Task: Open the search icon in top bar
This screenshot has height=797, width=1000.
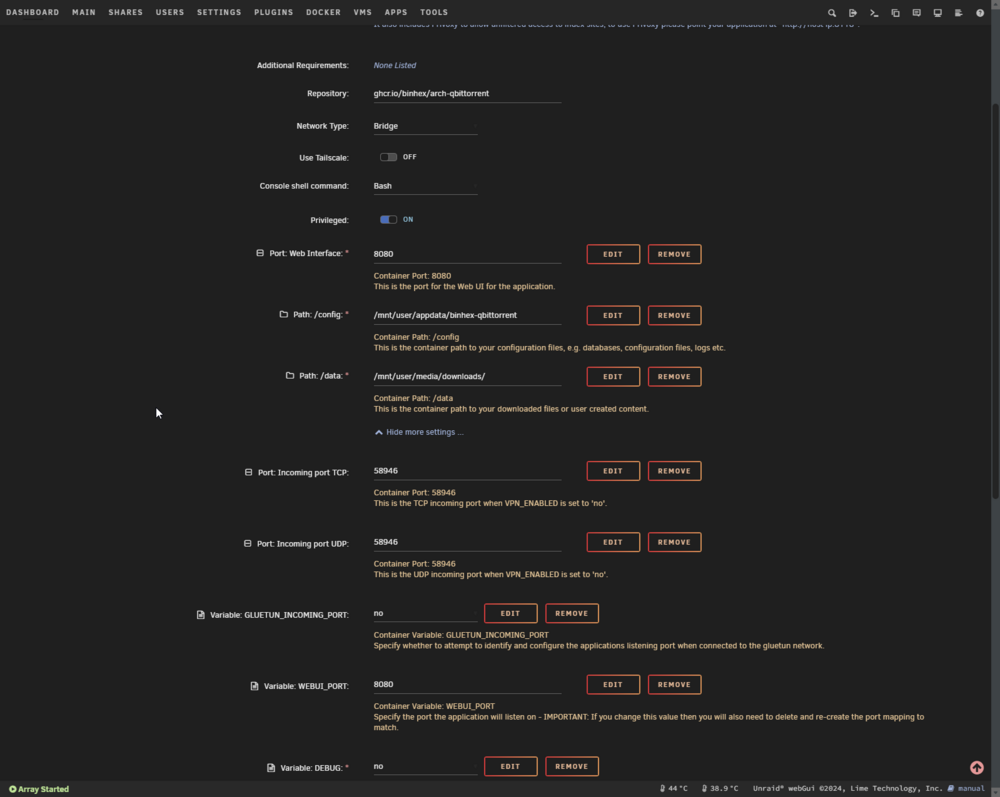Action: [x=832, y=13]
